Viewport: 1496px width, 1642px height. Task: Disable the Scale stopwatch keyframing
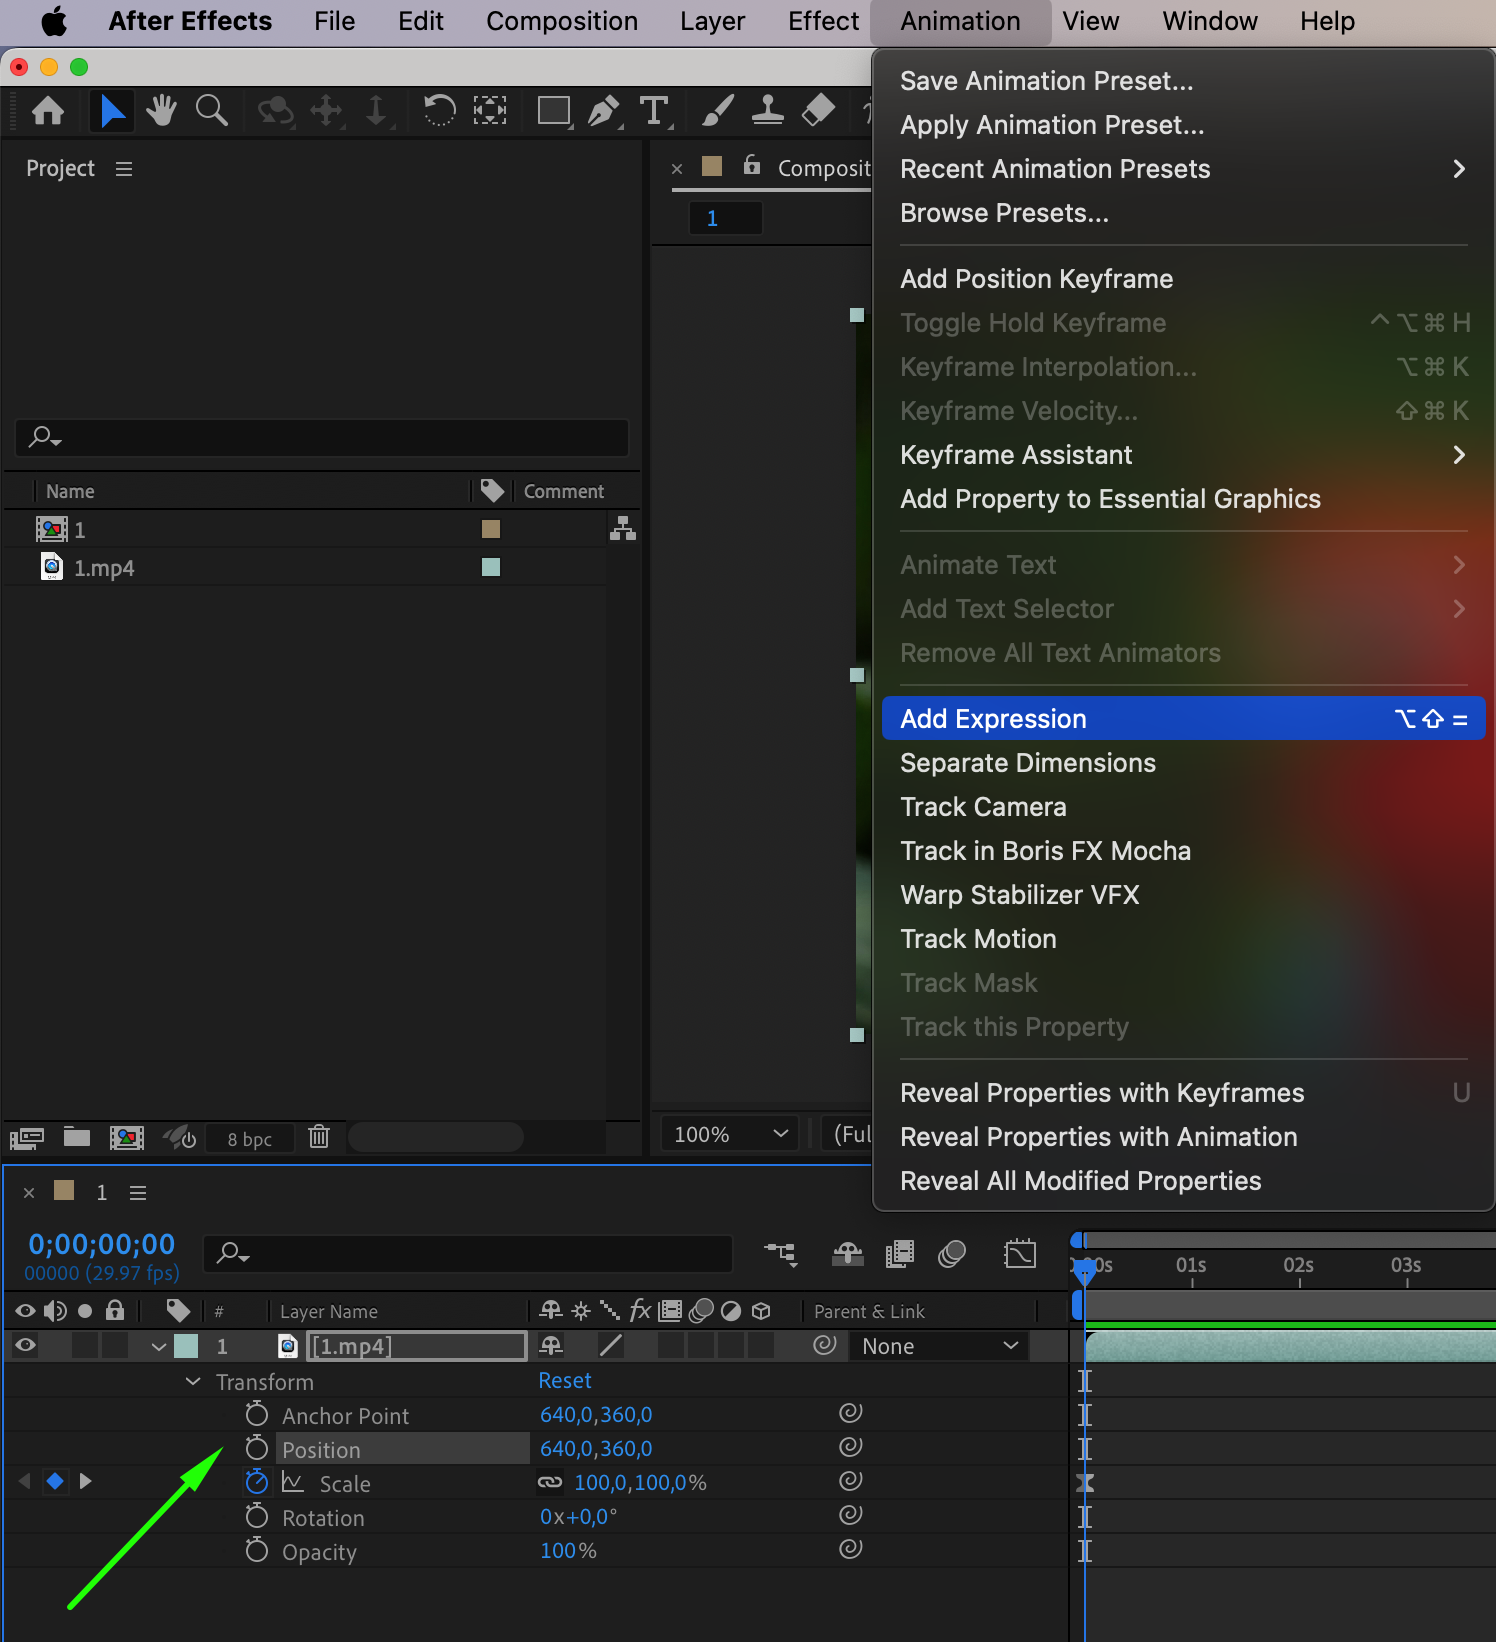point(257,1483)
